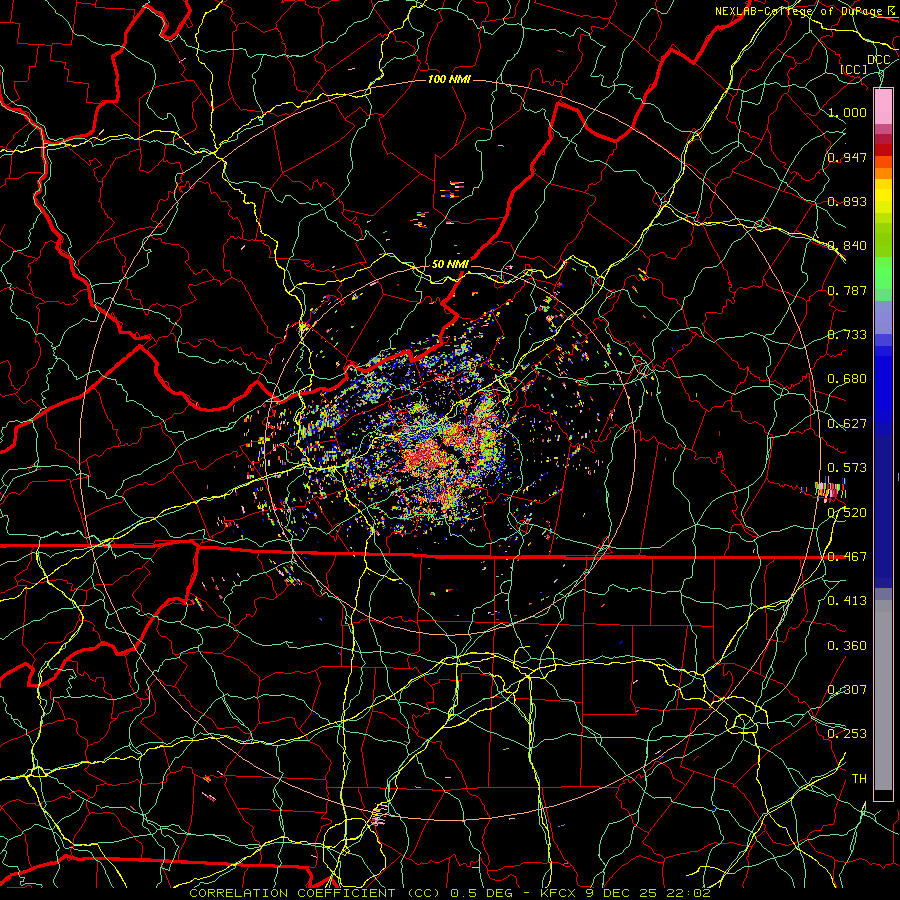Click the 0.307 scale value
The image size is (900, 900).
click(847, 689)
